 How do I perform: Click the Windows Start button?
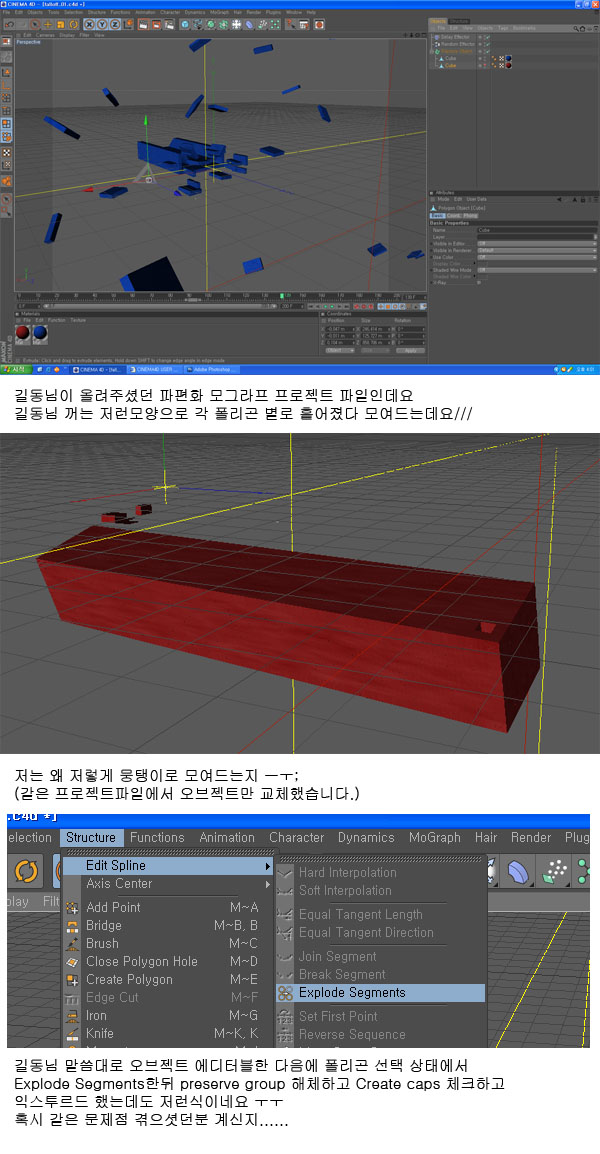point(15,369)
